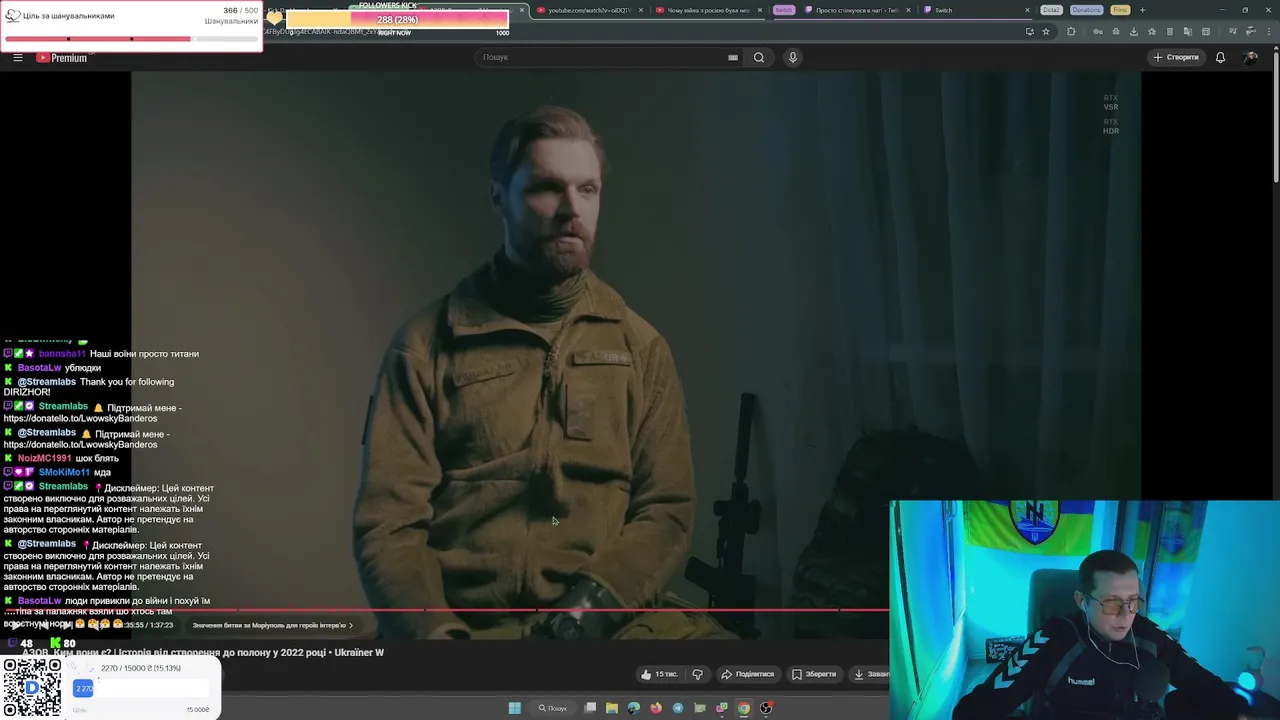
Task: Open the browser extensions puzzle icon
Action: pos(1071,31)
